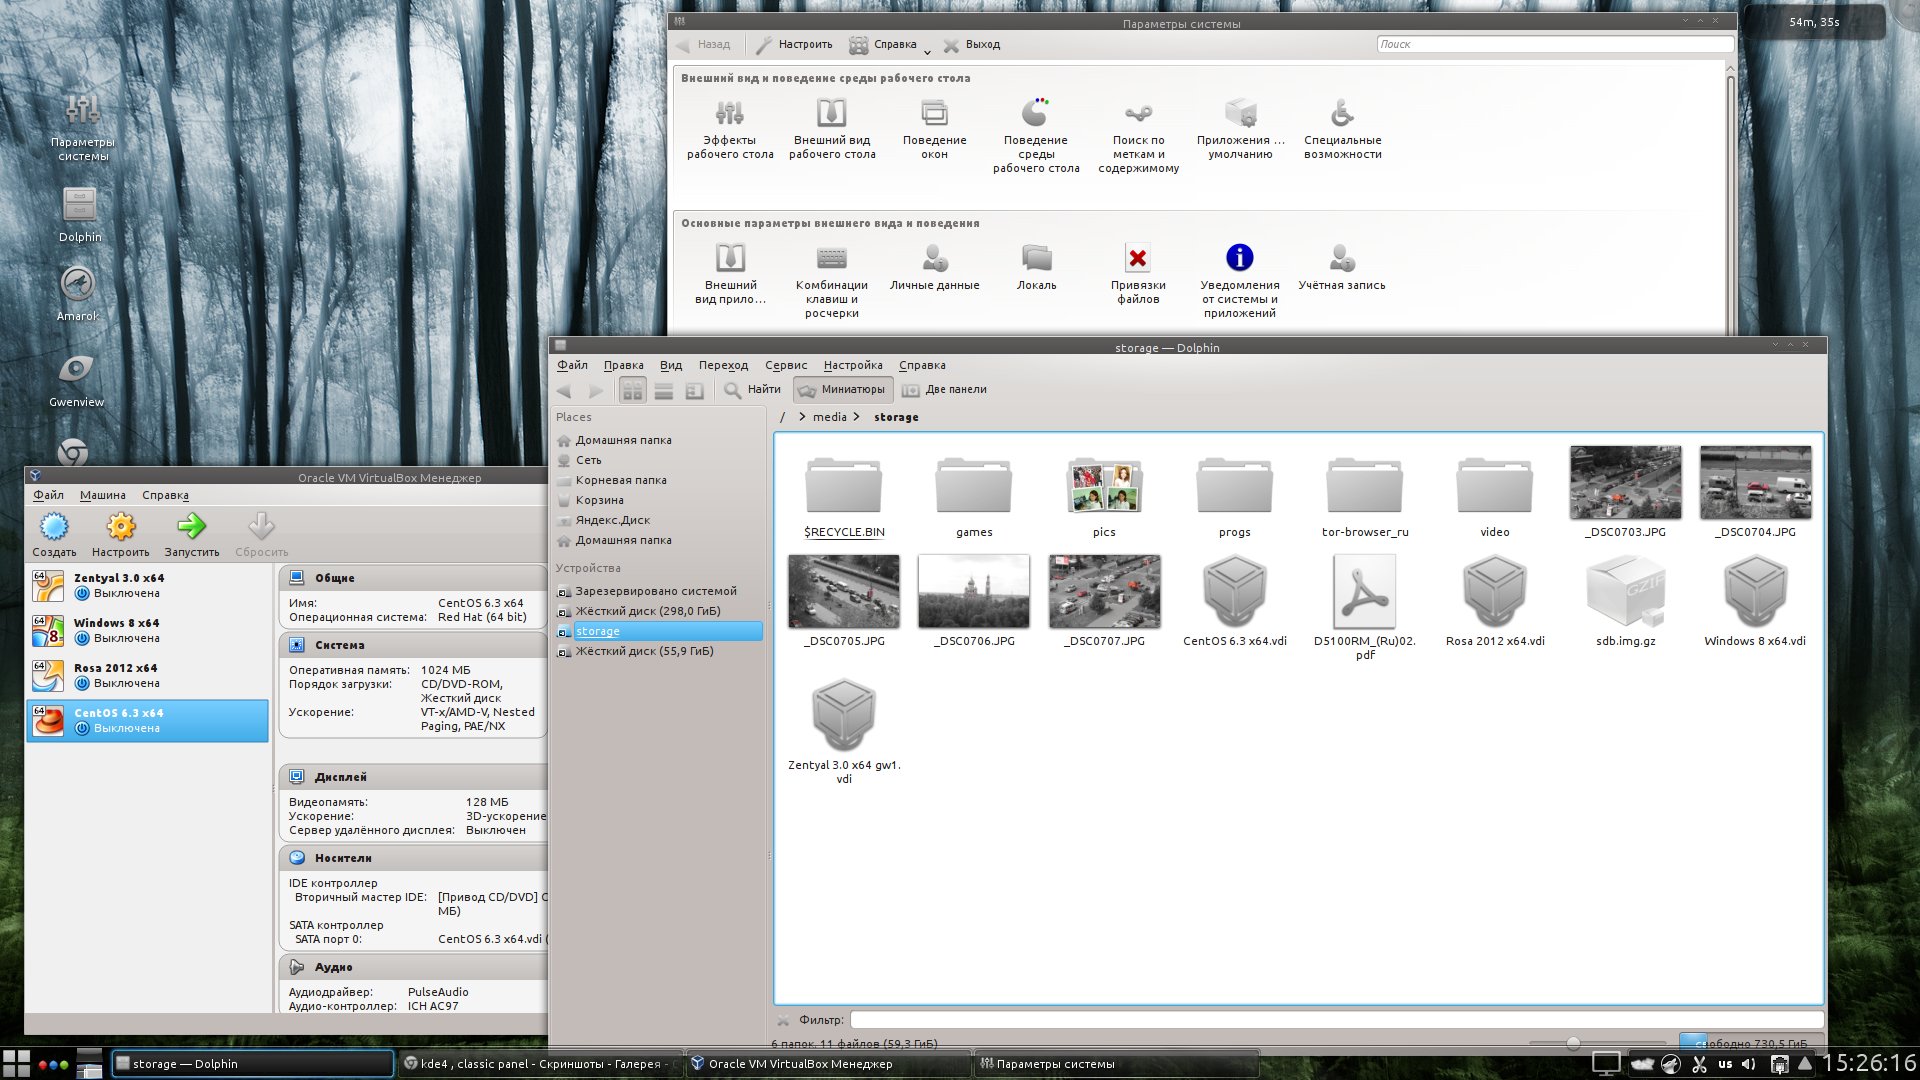Open Поведение окон settings

(934, 128)
